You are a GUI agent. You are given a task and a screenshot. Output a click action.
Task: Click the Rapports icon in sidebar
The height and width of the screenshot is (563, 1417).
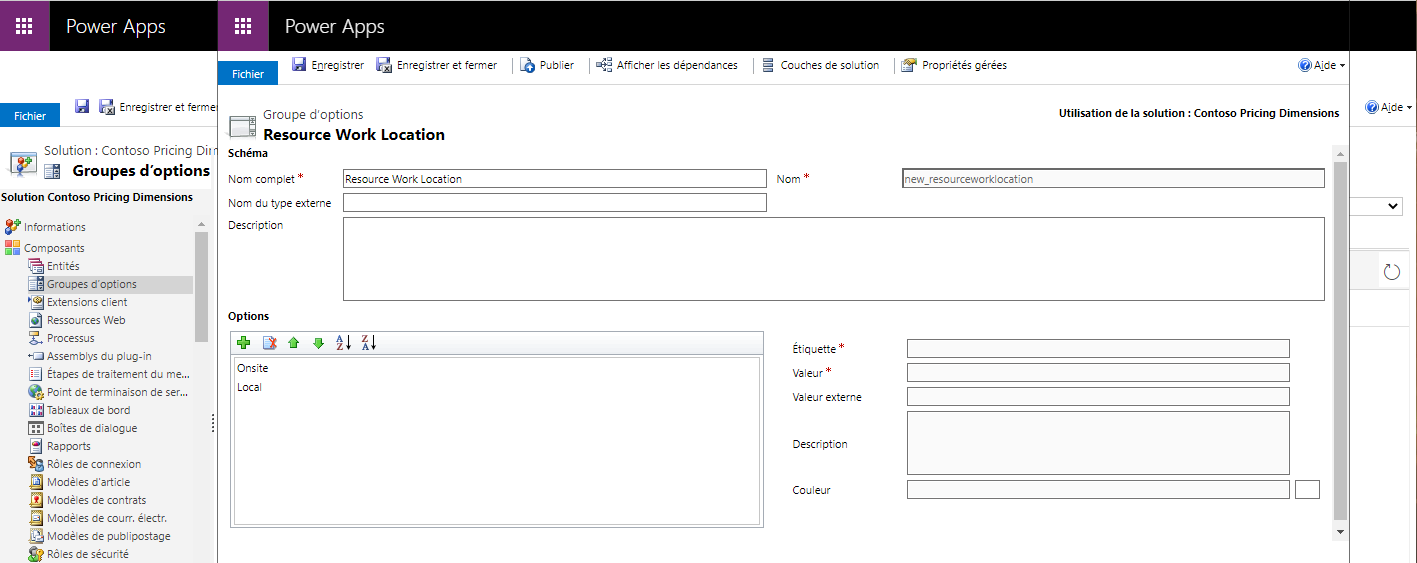coord(36,446)
